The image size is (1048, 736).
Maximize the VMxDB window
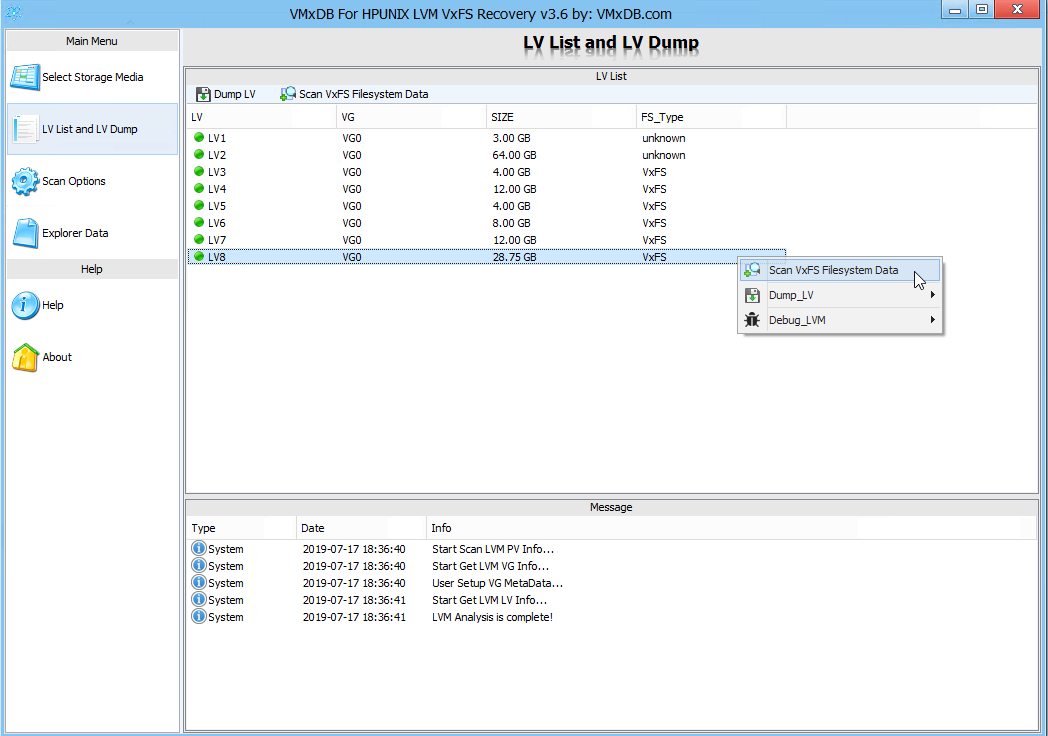point(982,9)
